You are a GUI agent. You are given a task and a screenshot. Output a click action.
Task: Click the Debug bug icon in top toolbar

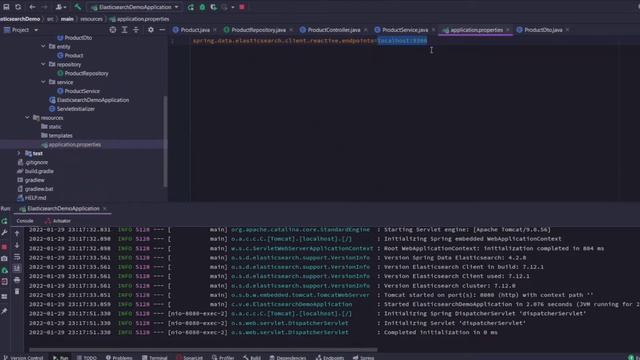(202, 7)
